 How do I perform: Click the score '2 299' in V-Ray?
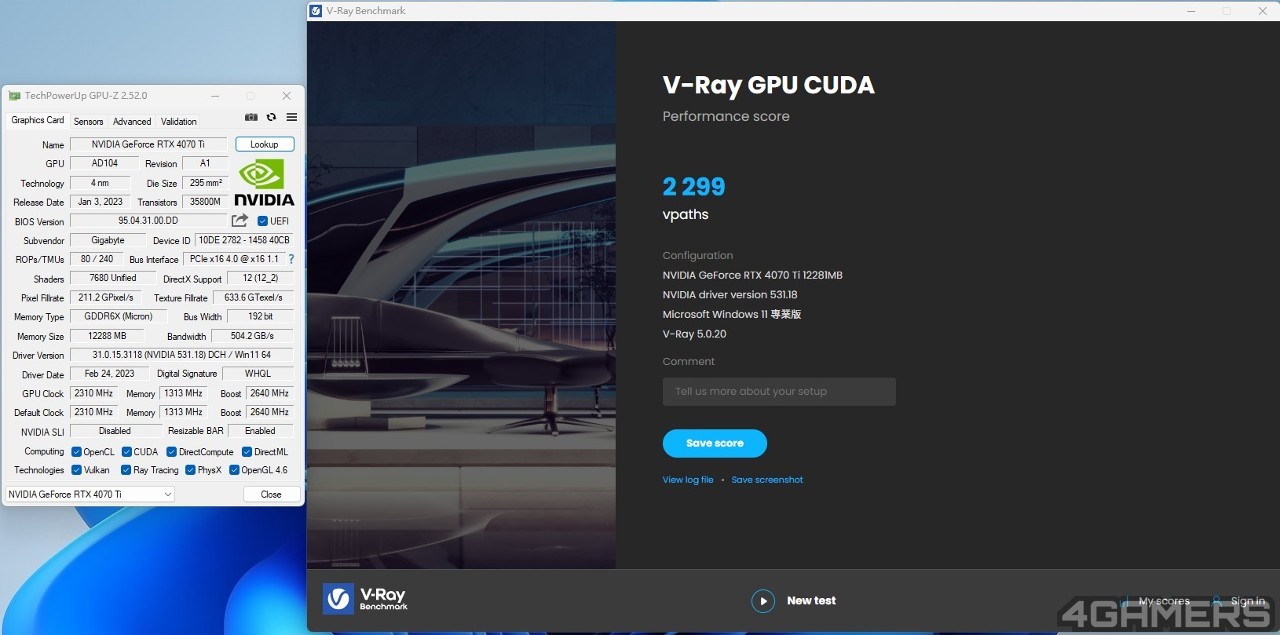(x=694, y=187)
